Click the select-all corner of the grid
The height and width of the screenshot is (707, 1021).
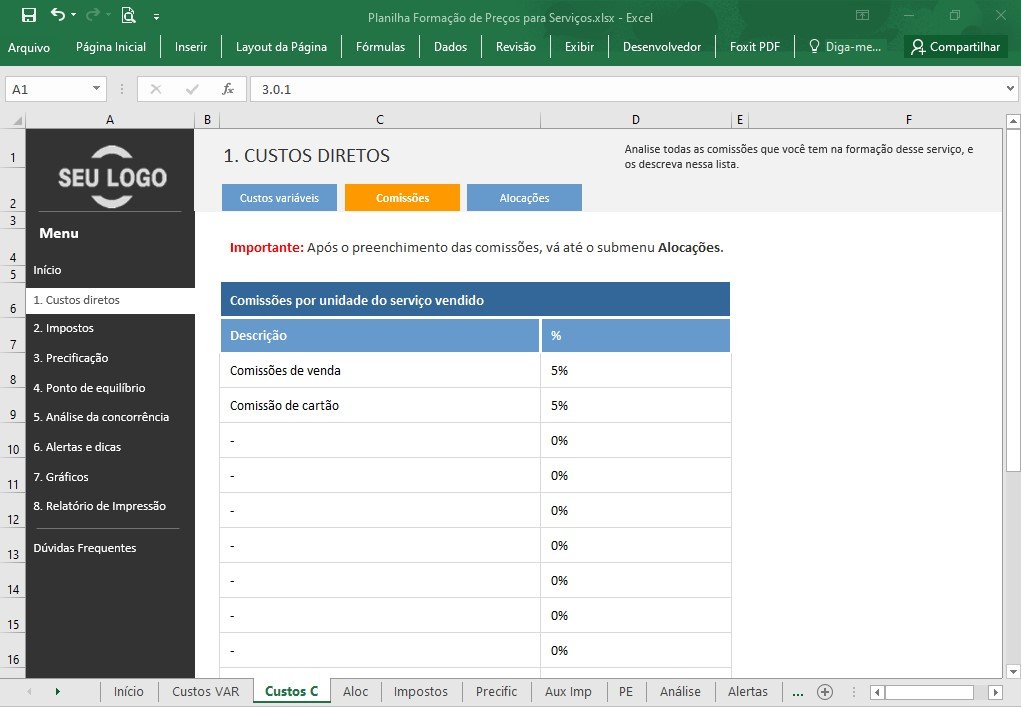[x=14, y=120]
